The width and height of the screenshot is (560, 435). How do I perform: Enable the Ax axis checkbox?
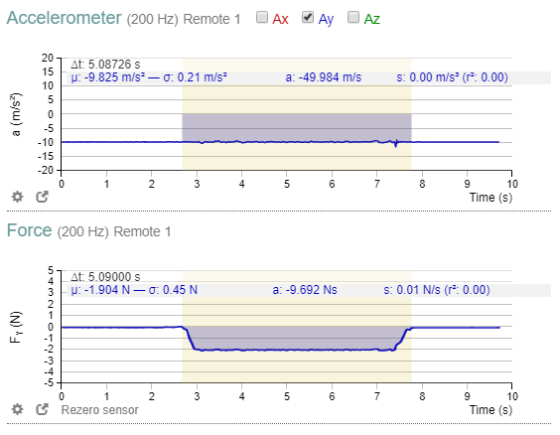coord(262,17)
